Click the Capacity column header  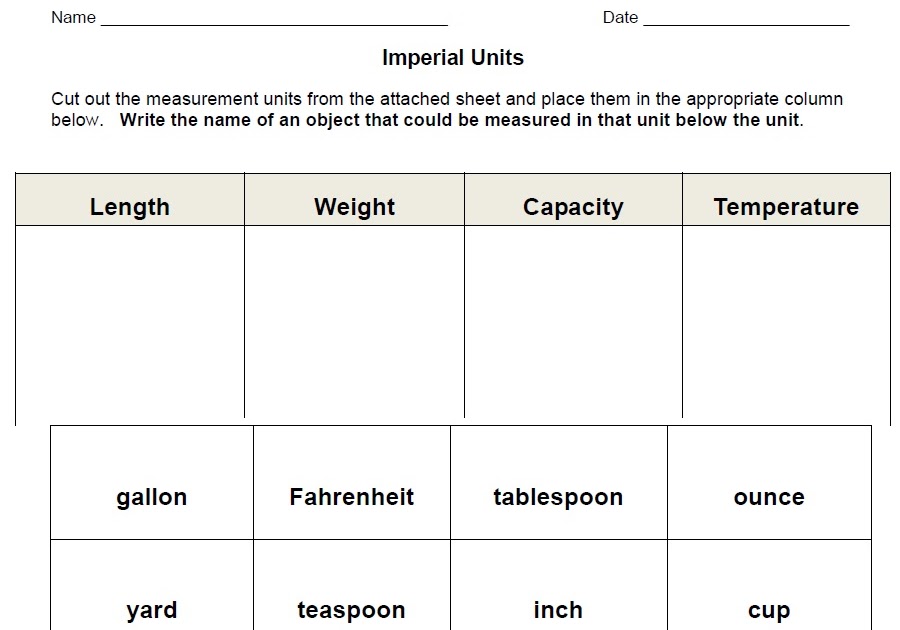tap(573, 207)
